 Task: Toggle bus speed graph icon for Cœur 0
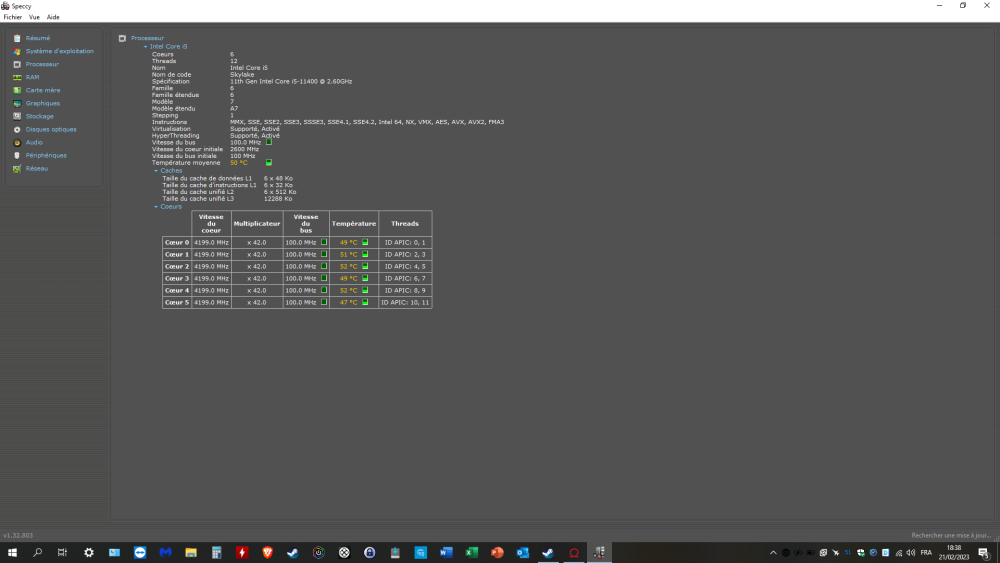click(x=323, y=242)
